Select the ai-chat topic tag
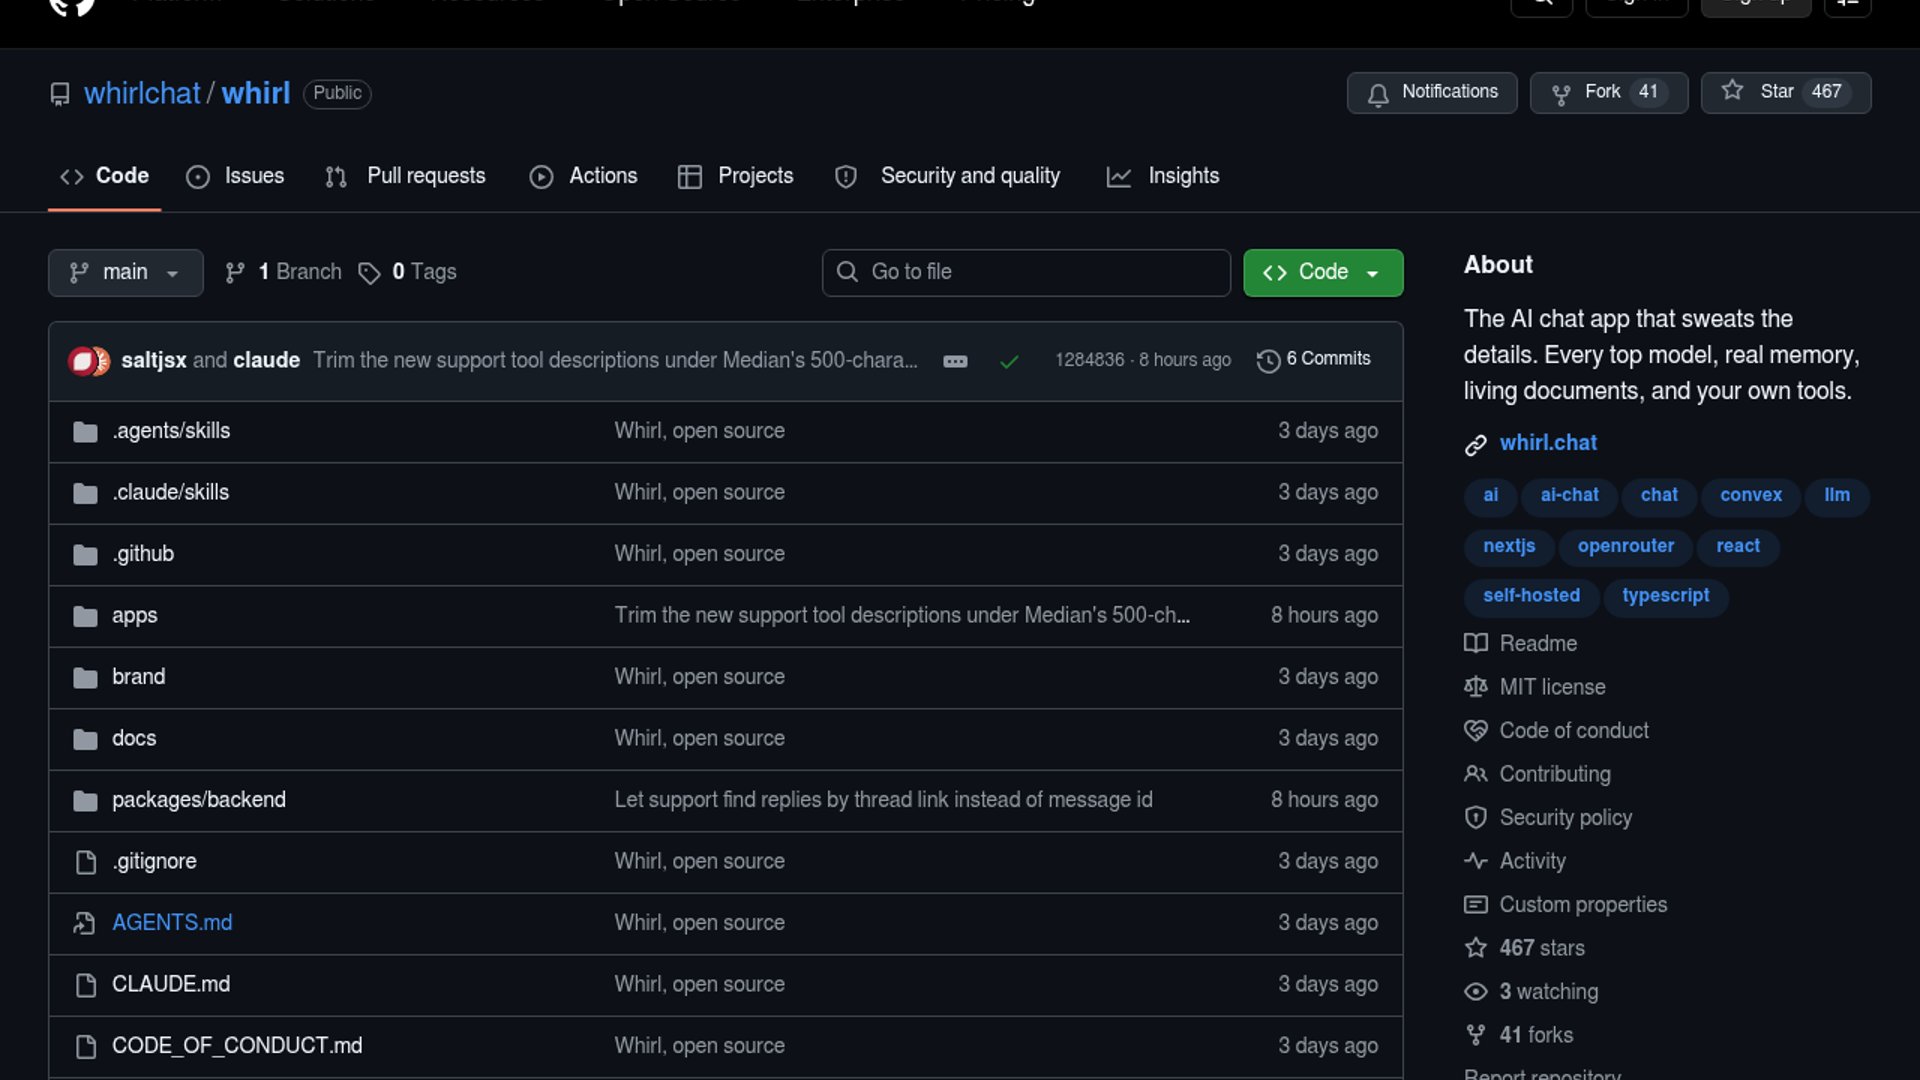 1569,495
